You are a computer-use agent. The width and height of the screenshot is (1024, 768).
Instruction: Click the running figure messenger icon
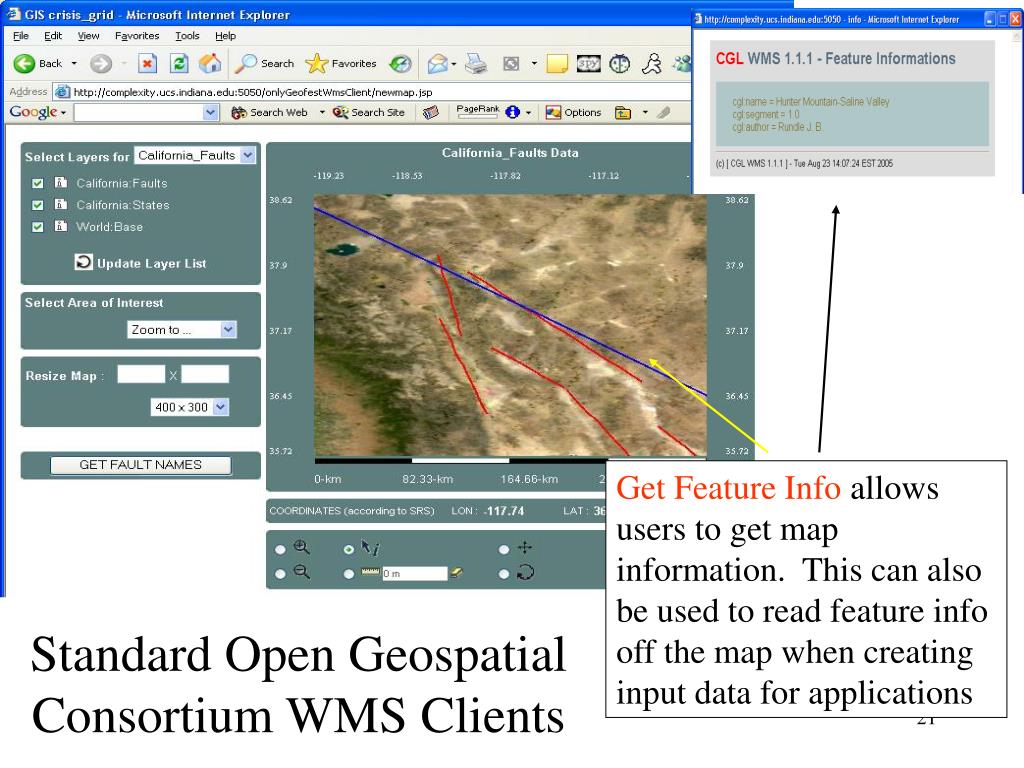click(x=652, y=63)
